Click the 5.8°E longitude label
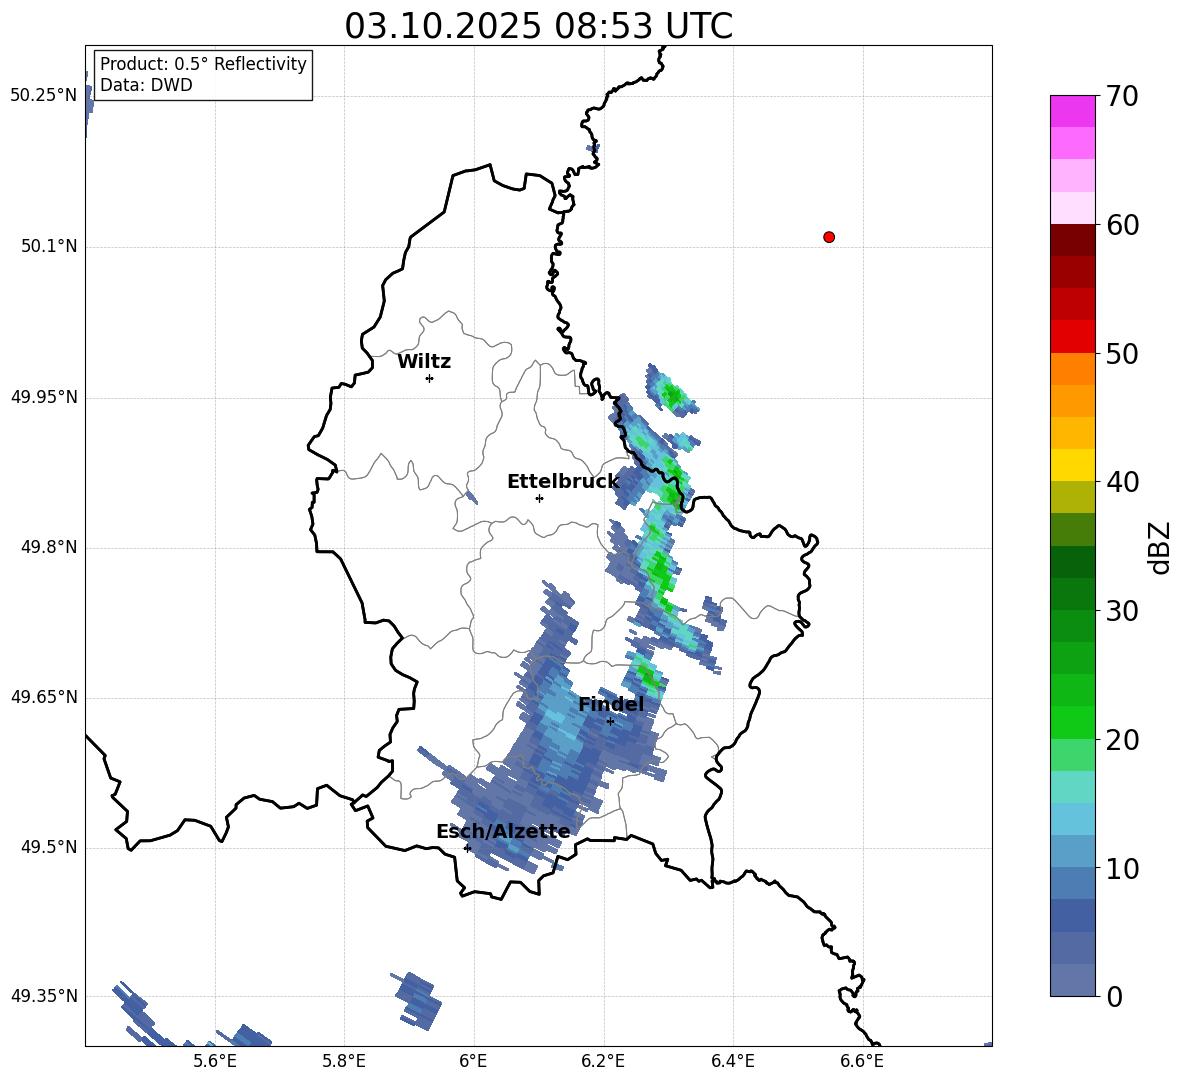The width and height of the screenshot is (1184, 1081). click(344, 1061)
